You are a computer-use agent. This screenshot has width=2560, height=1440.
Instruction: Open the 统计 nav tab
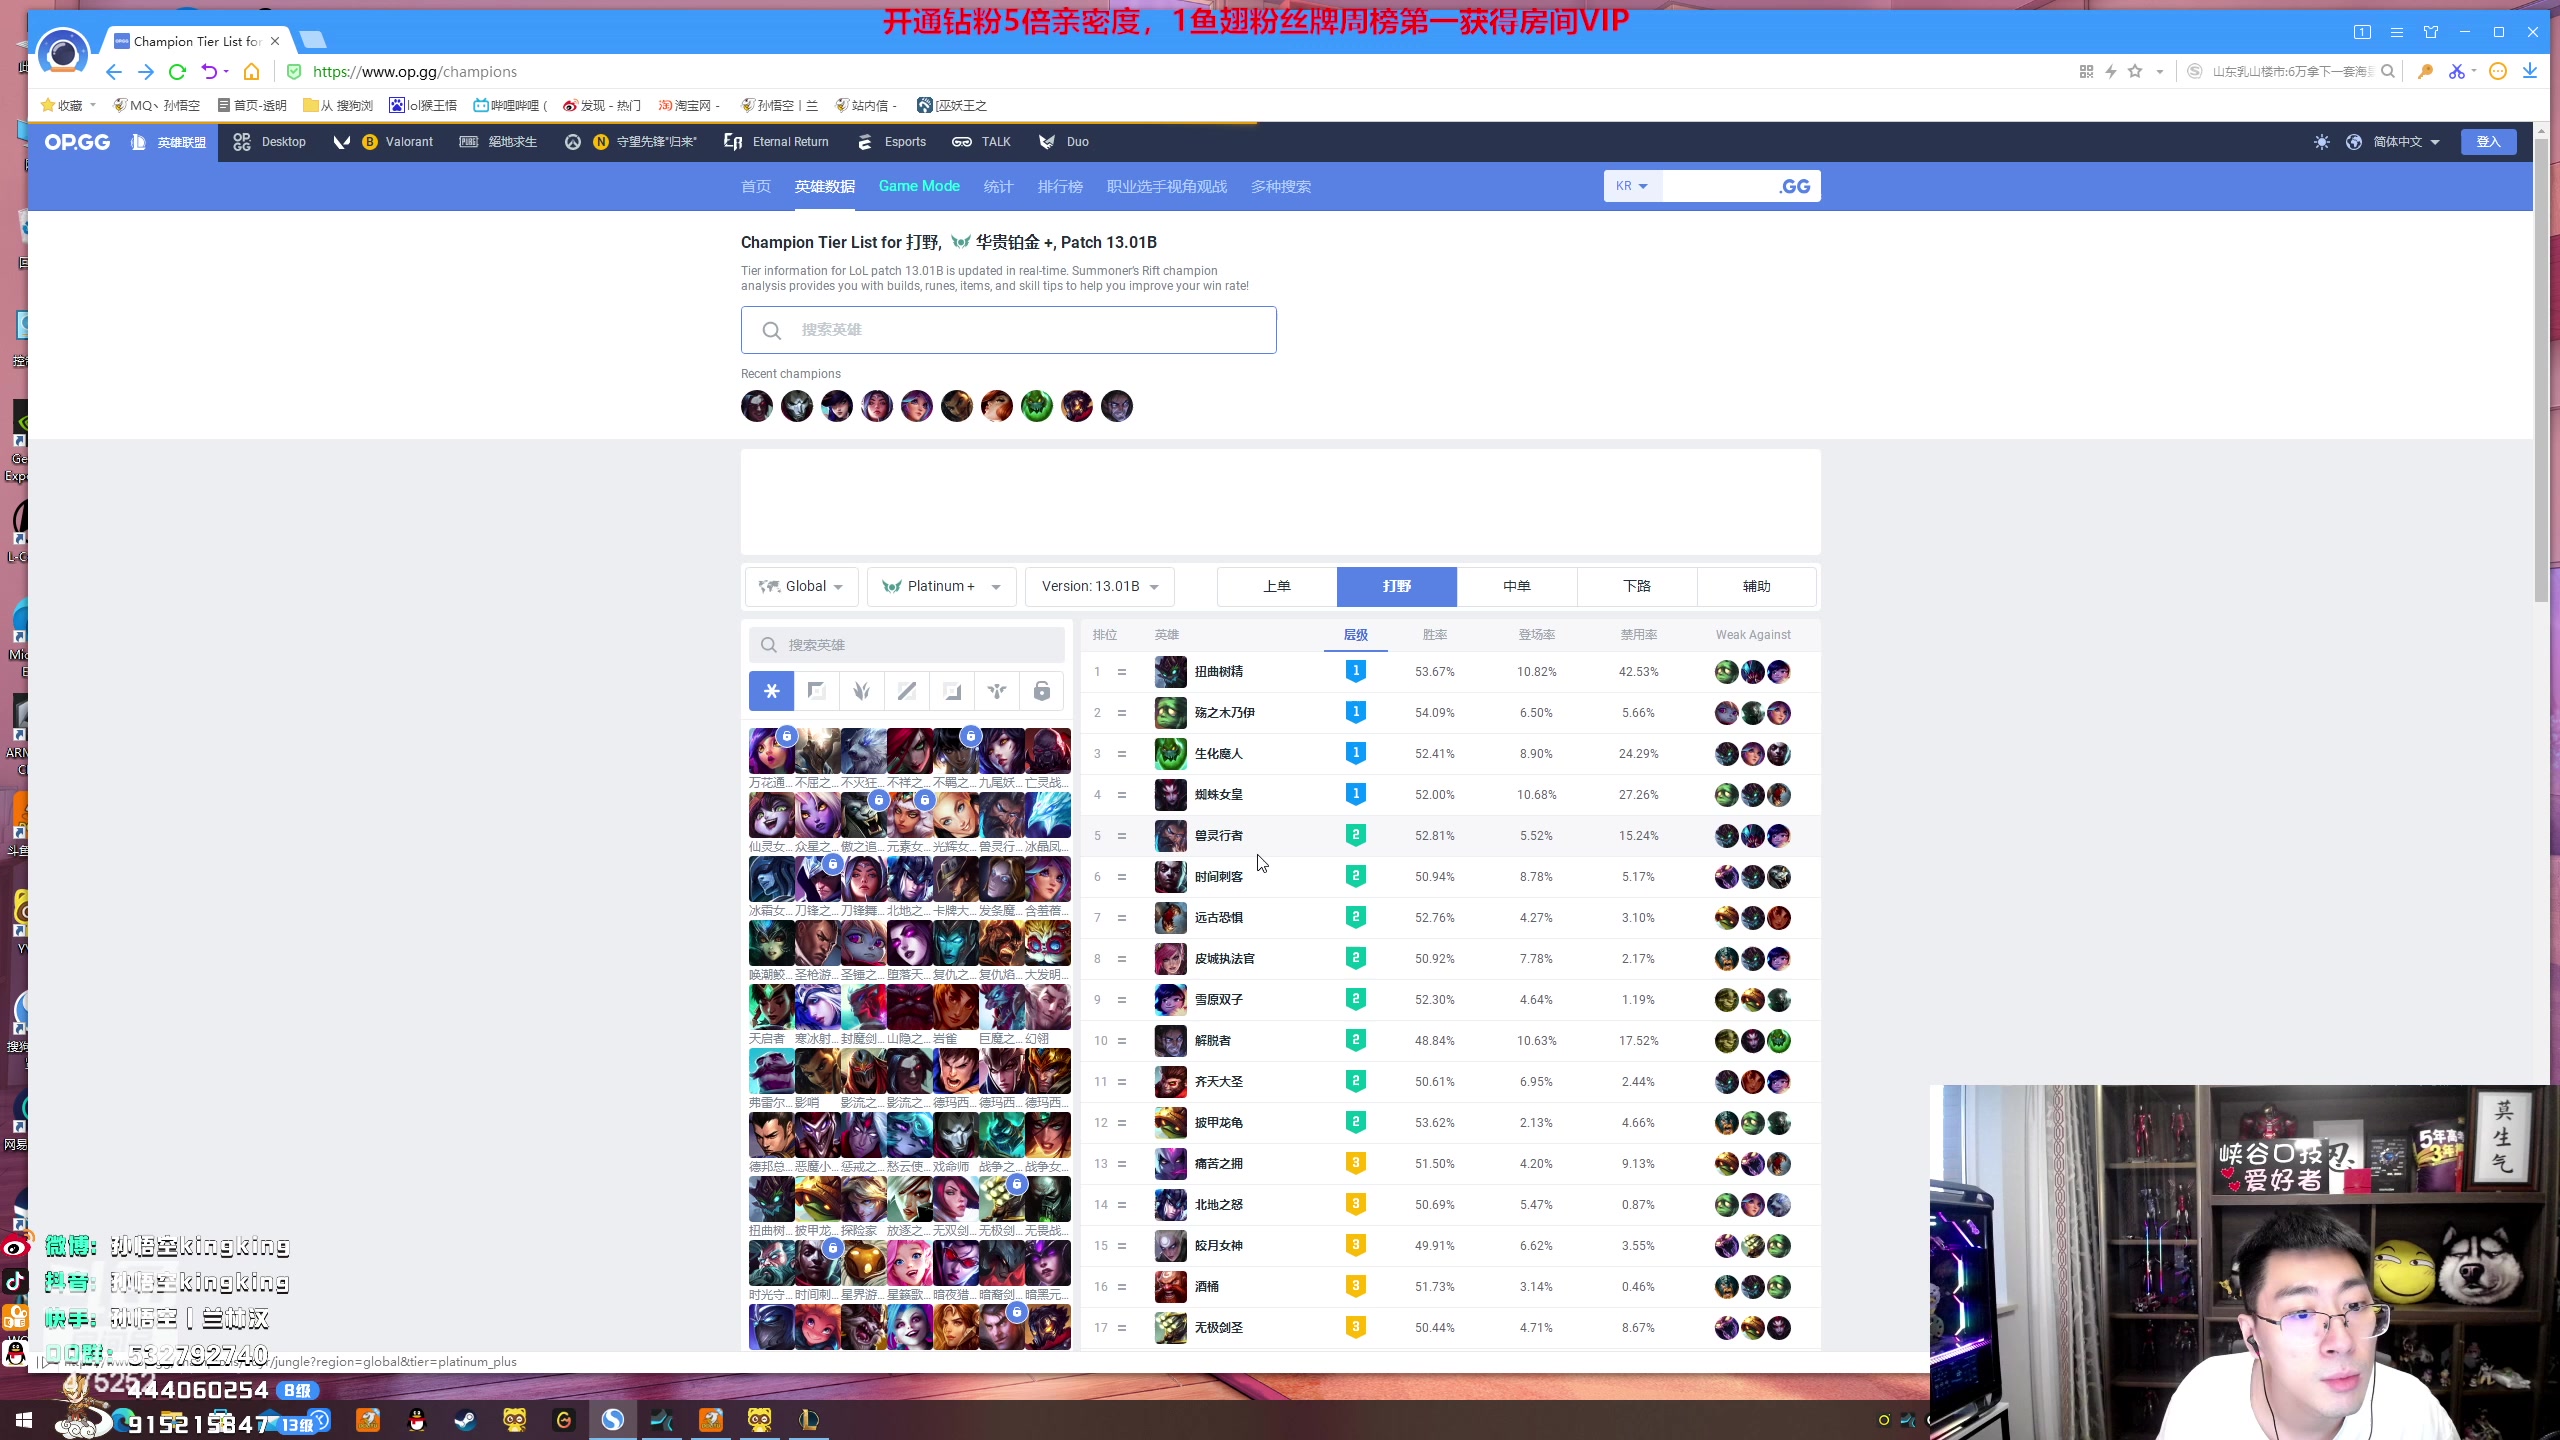point(998,187)
